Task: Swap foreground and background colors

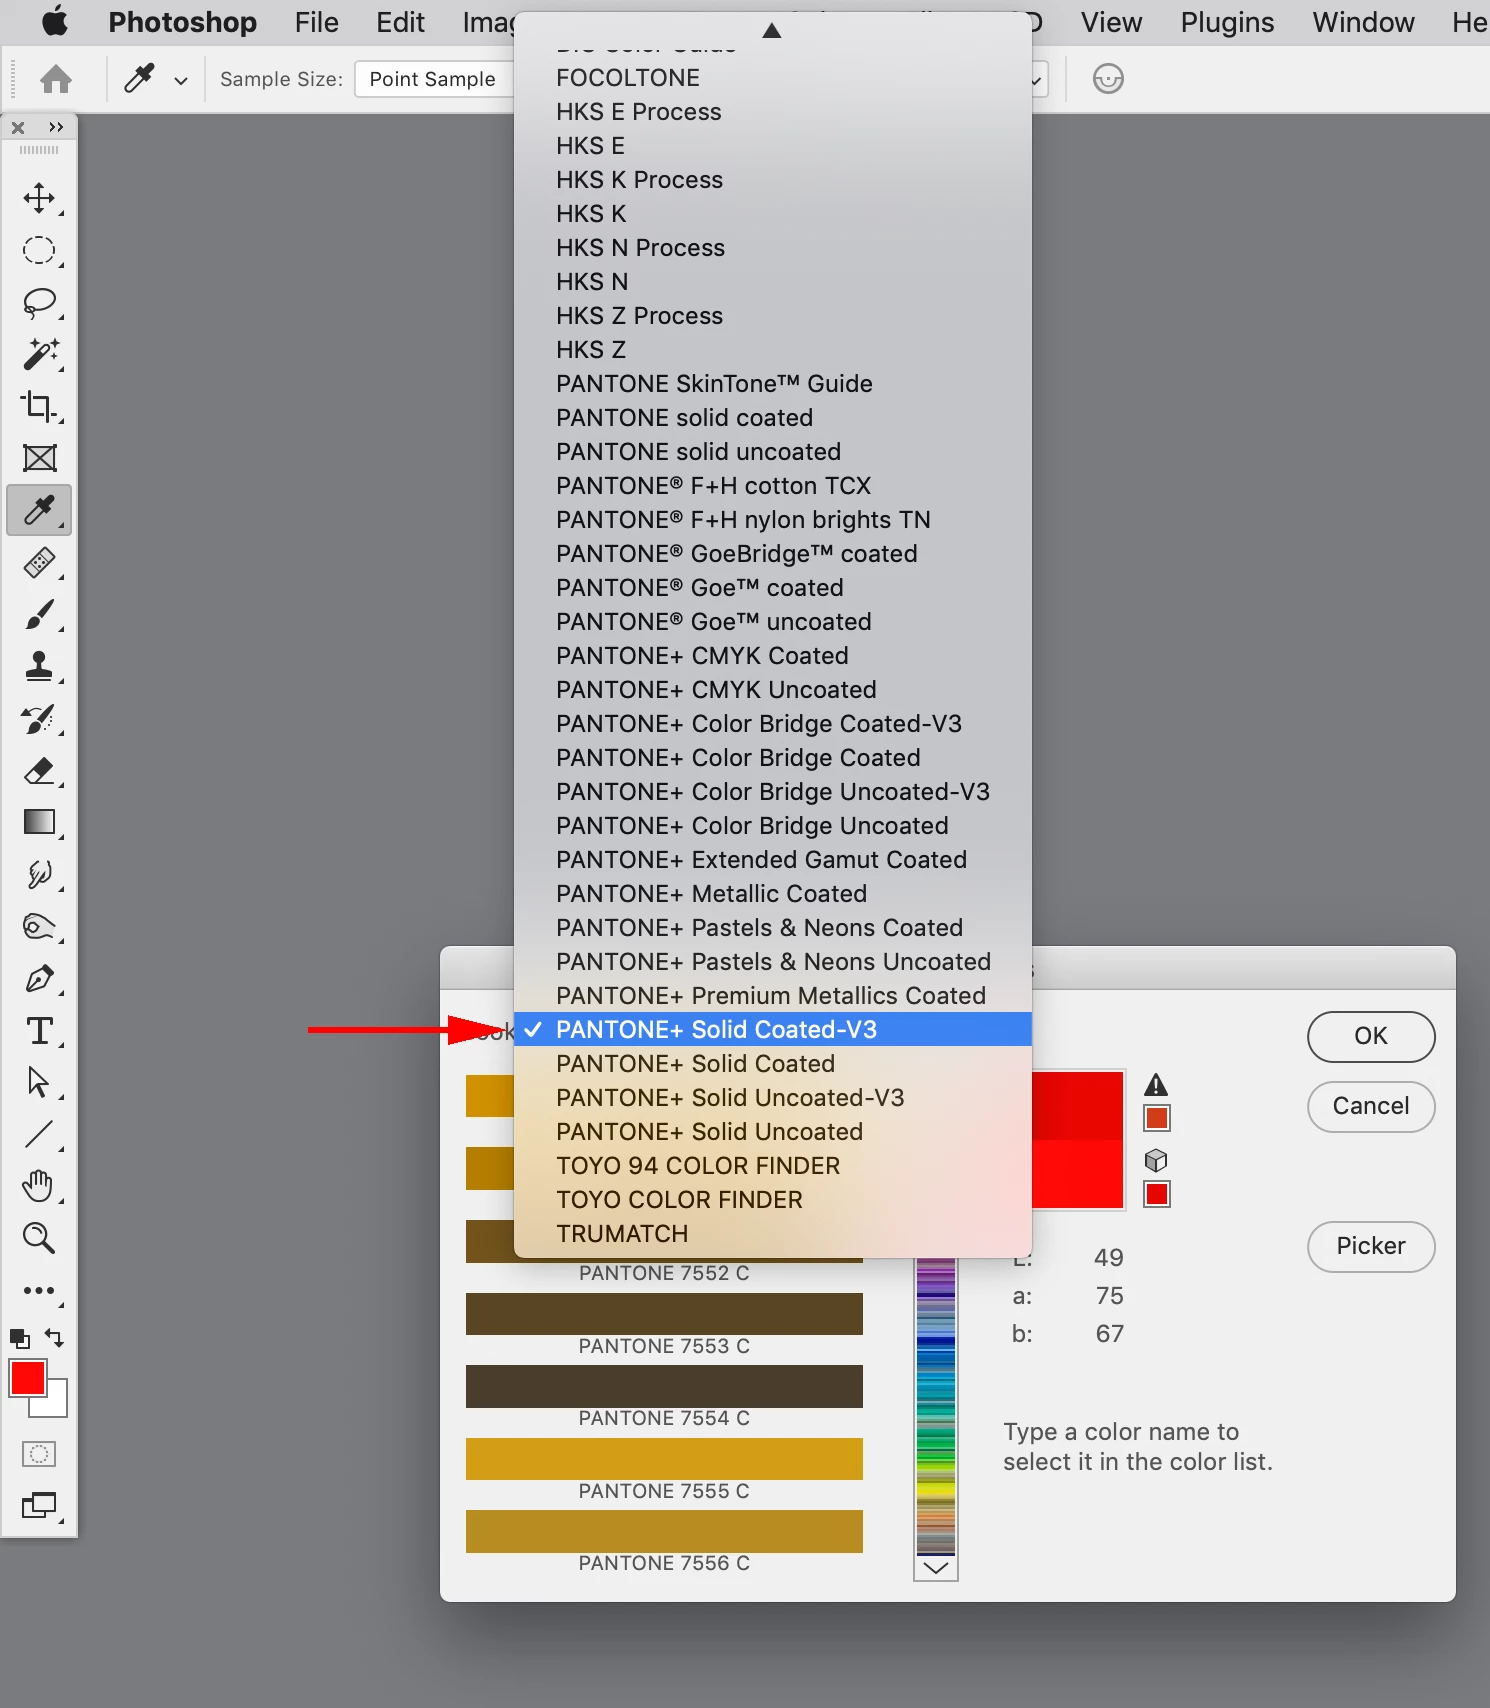Action: click(55, 1337)
